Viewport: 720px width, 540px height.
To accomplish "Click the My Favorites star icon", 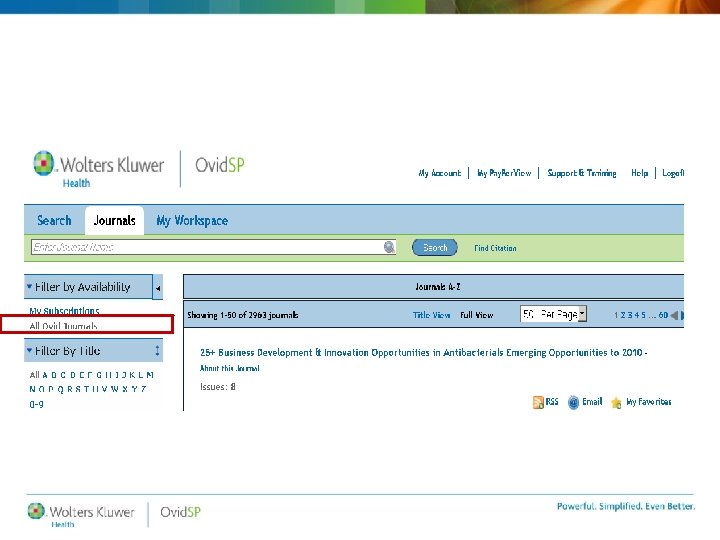I will point(616,403).
